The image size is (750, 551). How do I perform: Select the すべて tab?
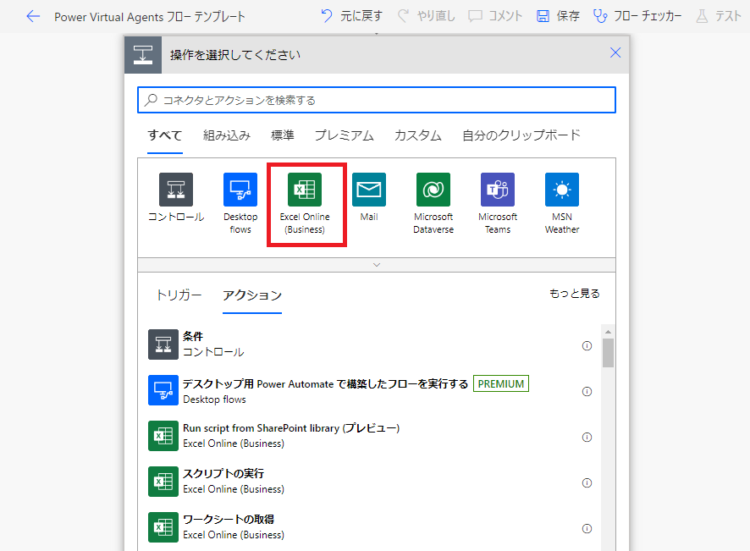(165, 135)
